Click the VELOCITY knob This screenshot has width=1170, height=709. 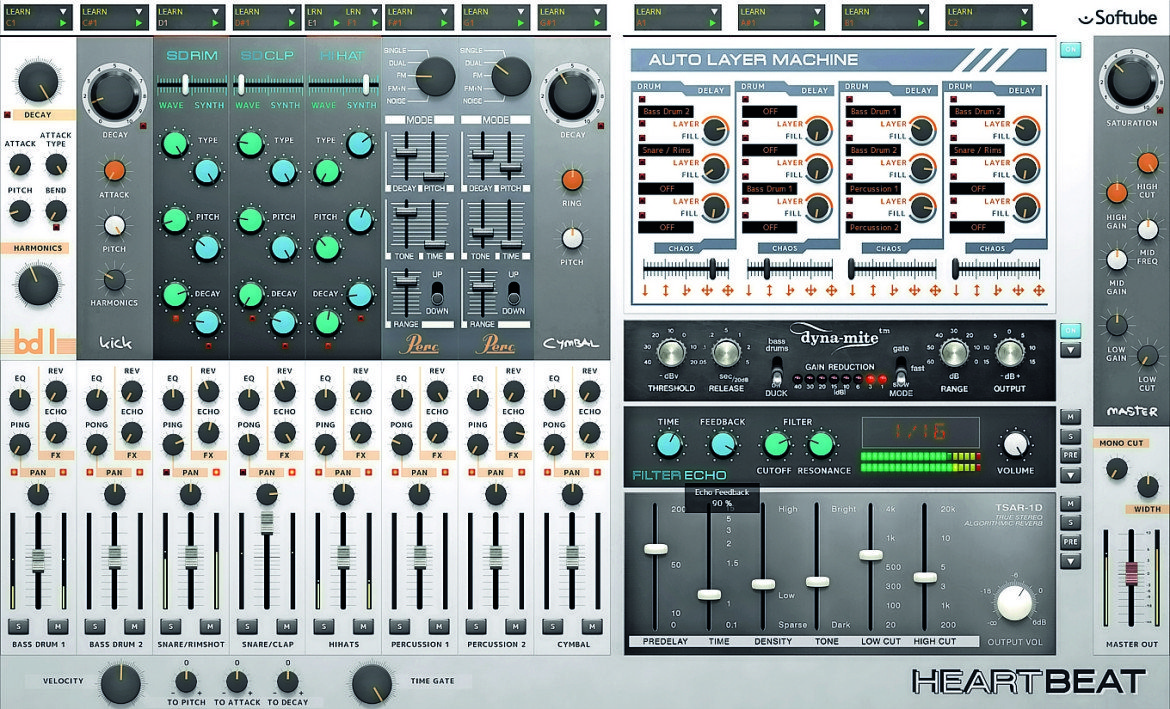click(121, 683)
